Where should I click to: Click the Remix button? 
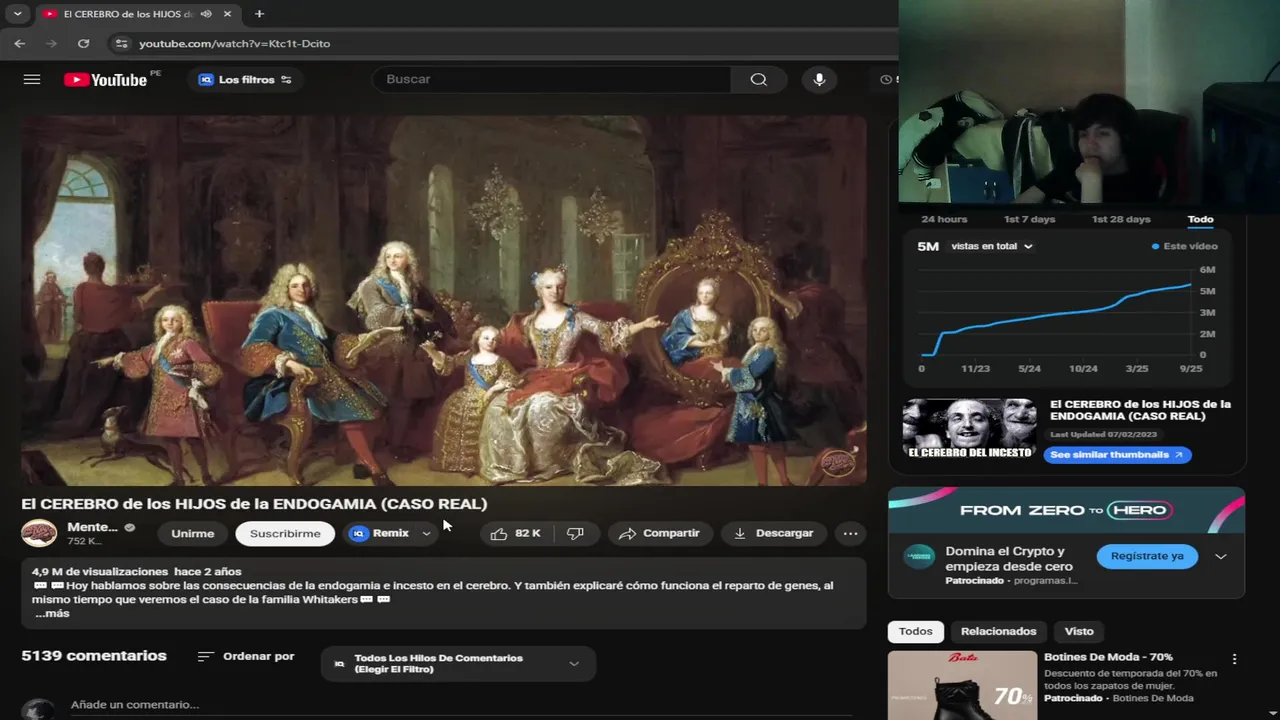[380, 533]
